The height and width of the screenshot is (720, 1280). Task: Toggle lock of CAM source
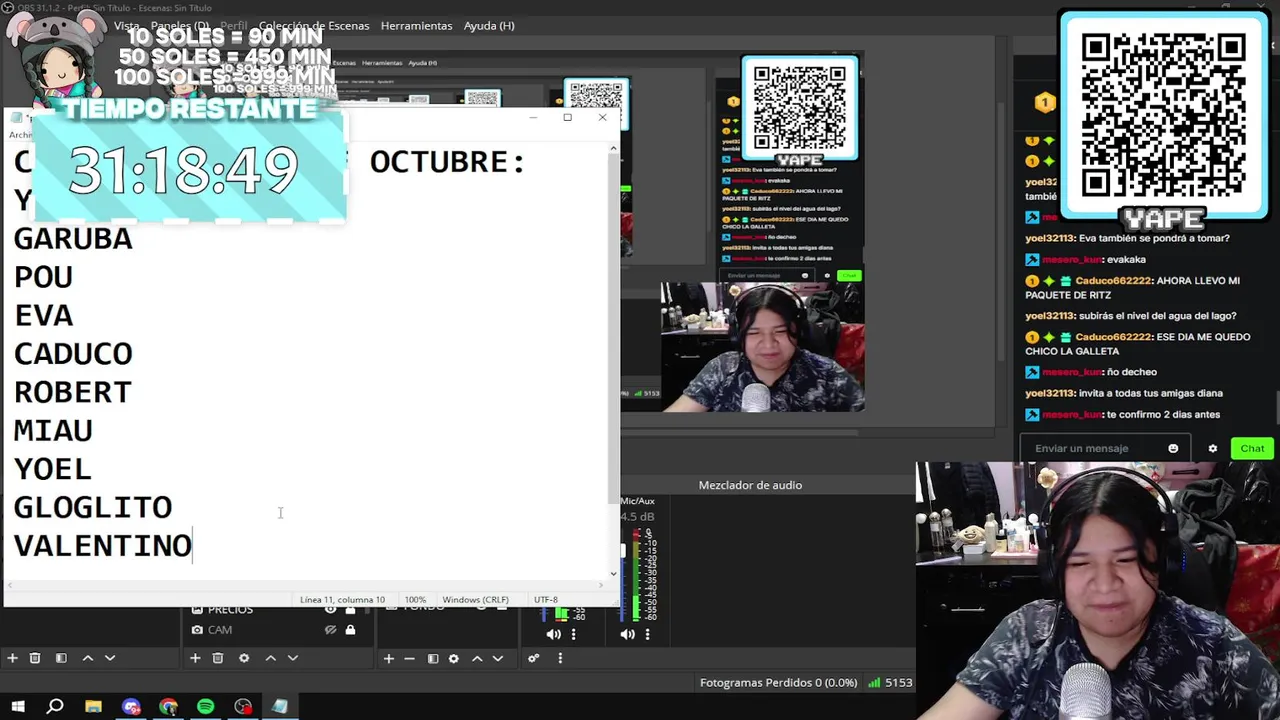click(x=350, y=630)
